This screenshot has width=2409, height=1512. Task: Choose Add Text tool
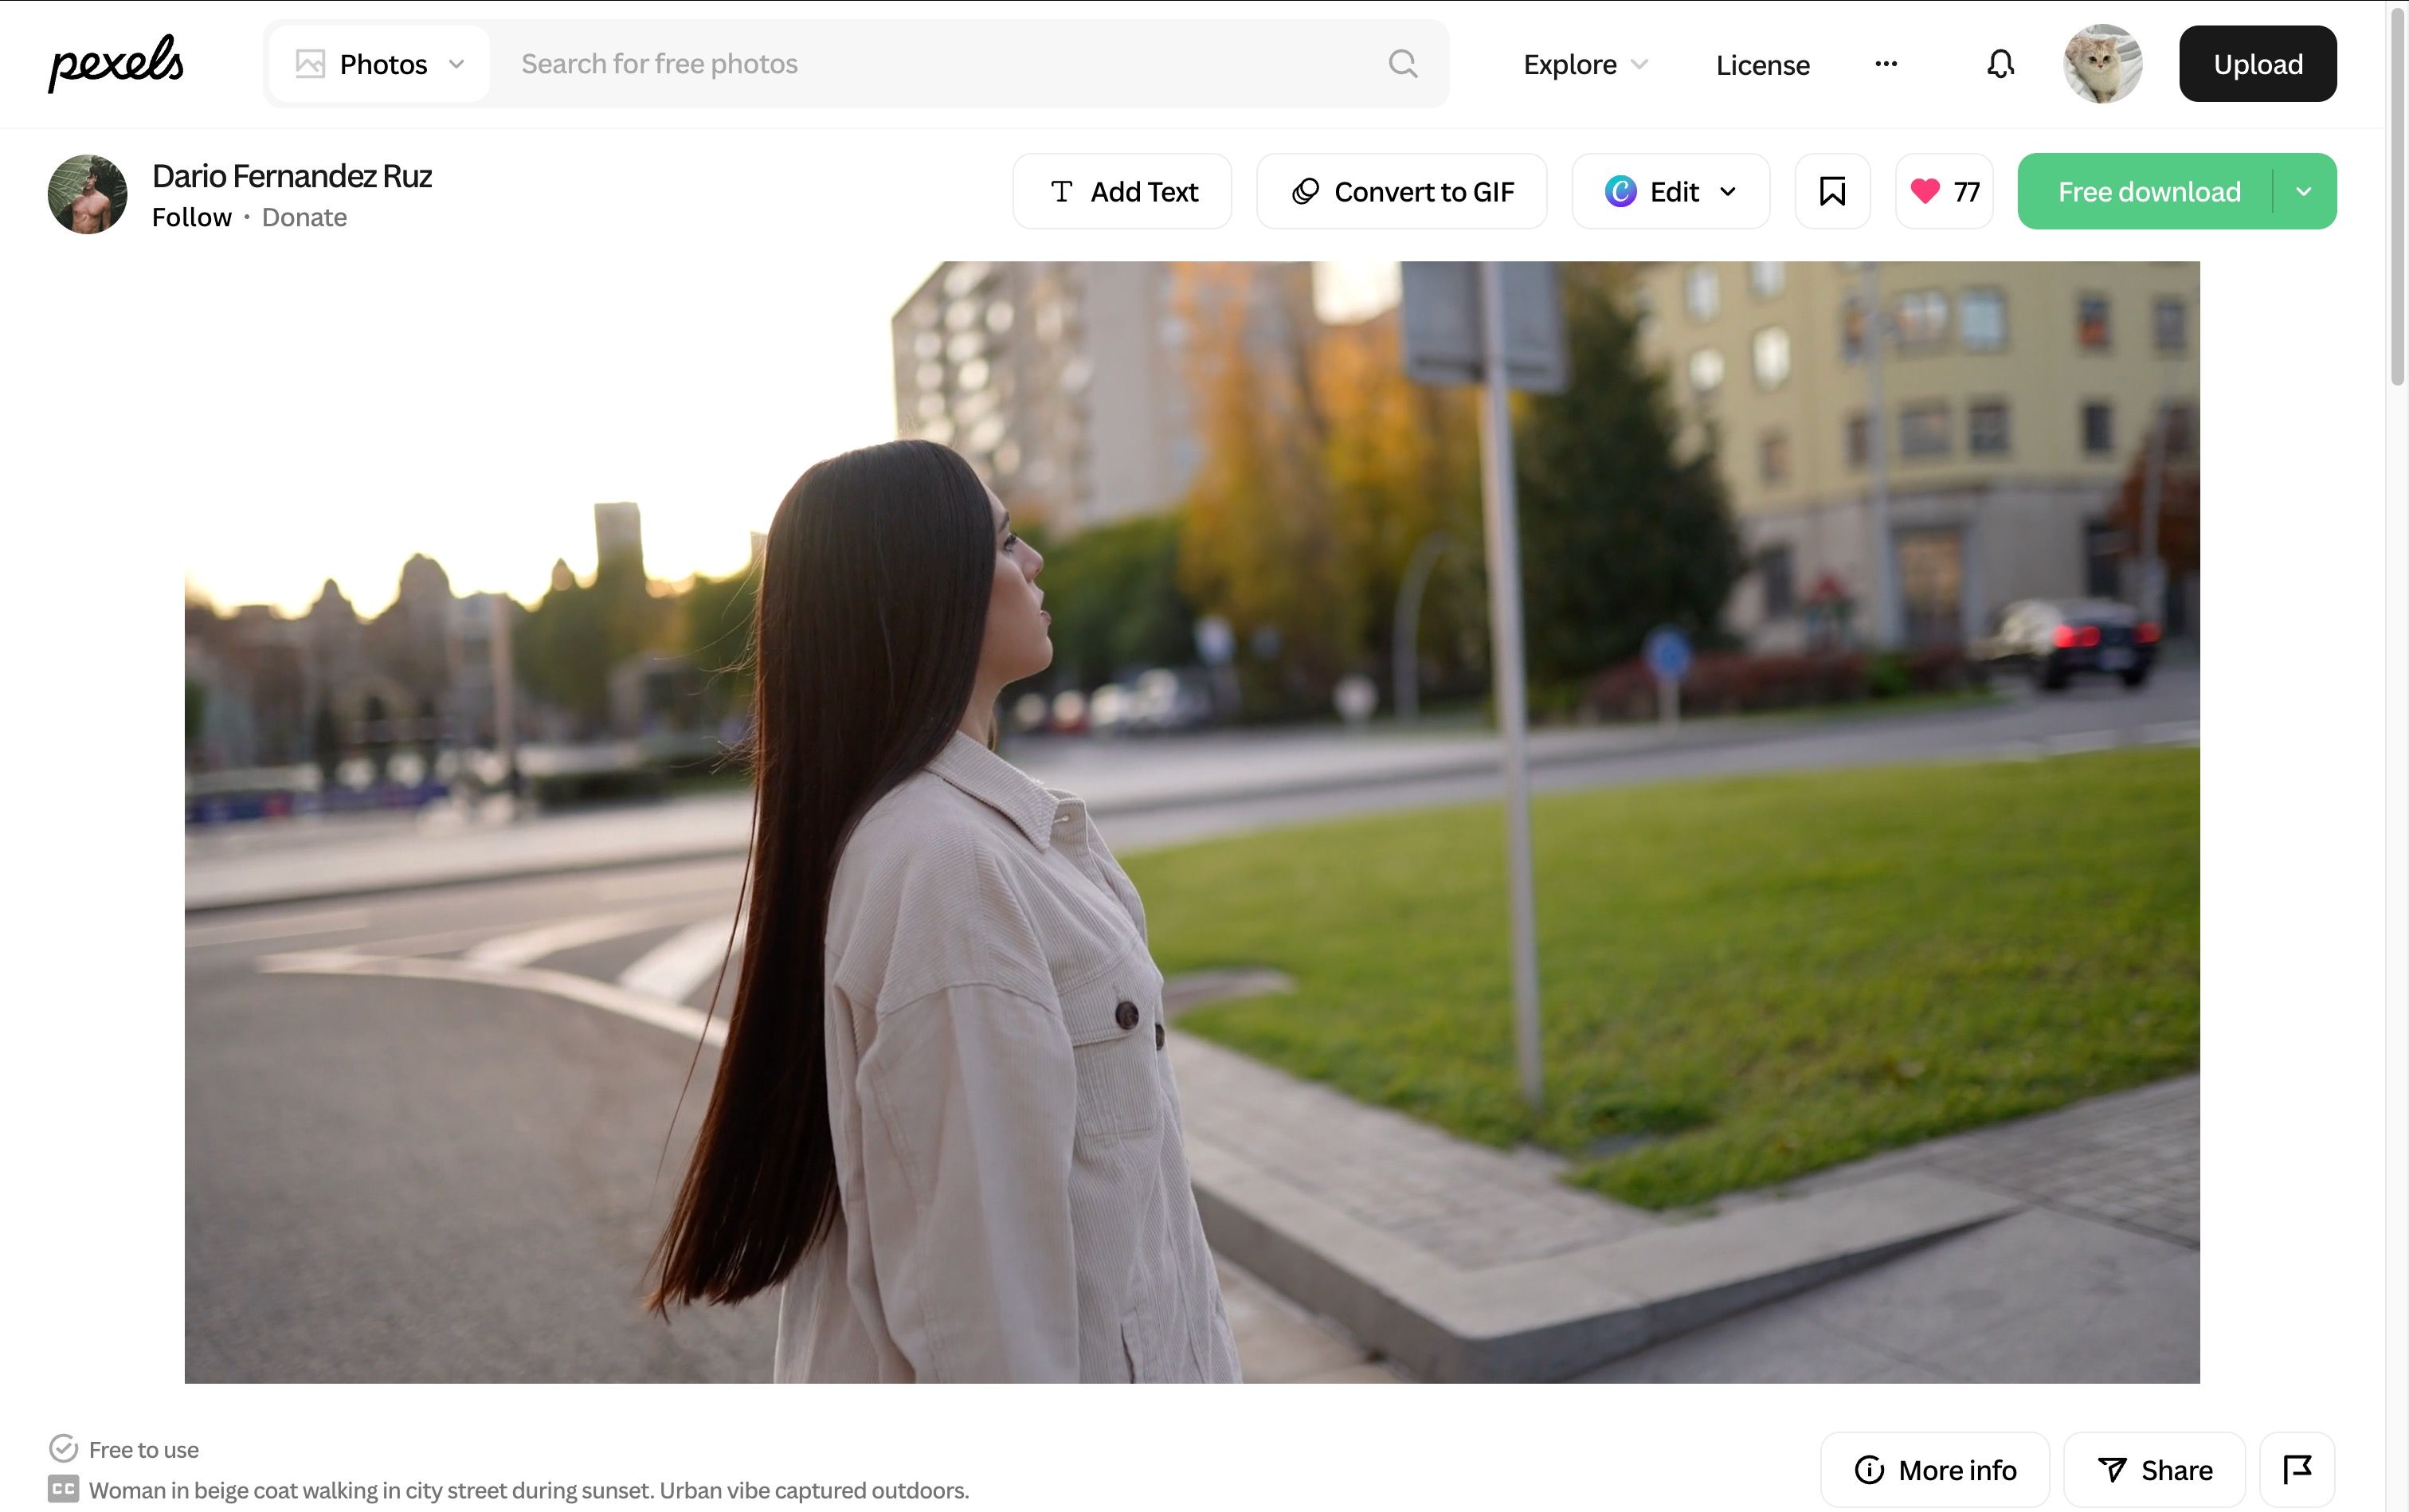[1122, 191]
